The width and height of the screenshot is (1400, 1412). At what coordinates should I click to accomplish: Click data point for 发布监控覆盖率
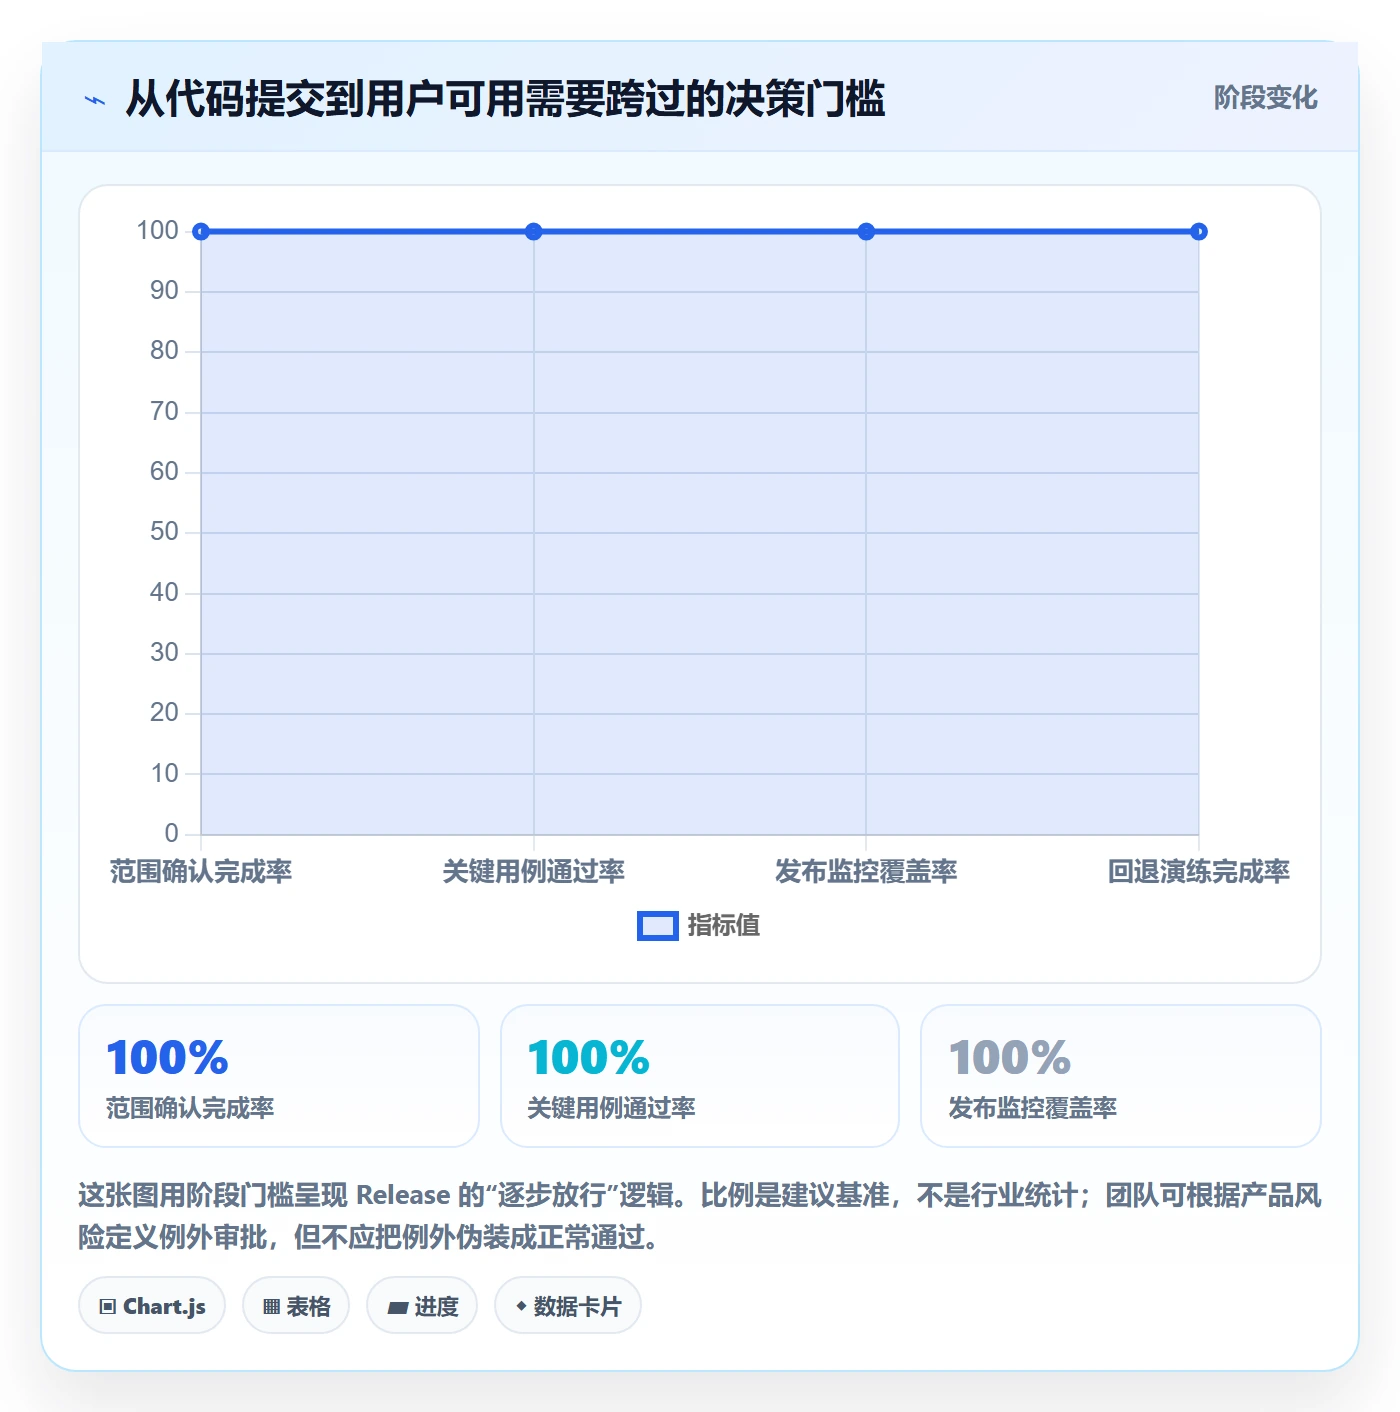tap(866, 232)
